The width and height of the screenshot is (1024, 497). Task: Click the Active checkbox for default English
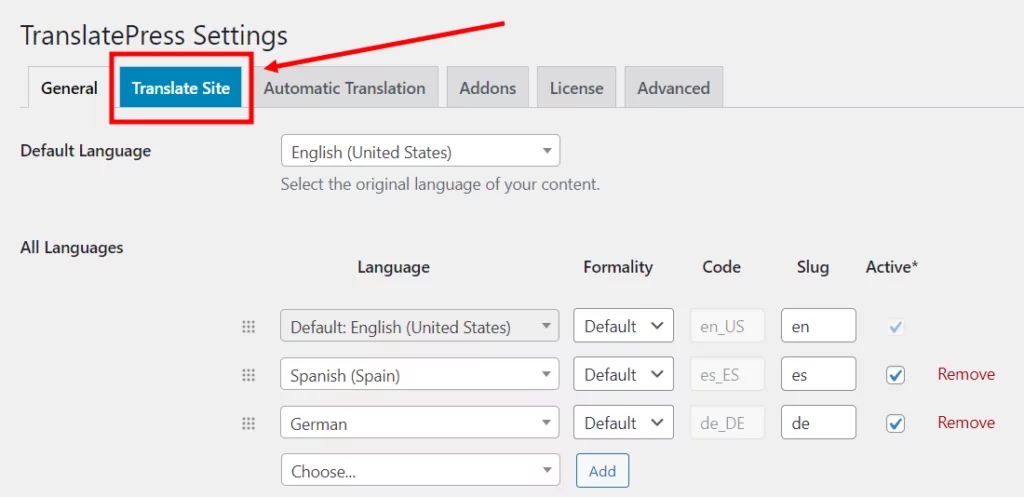pos(895,327)
